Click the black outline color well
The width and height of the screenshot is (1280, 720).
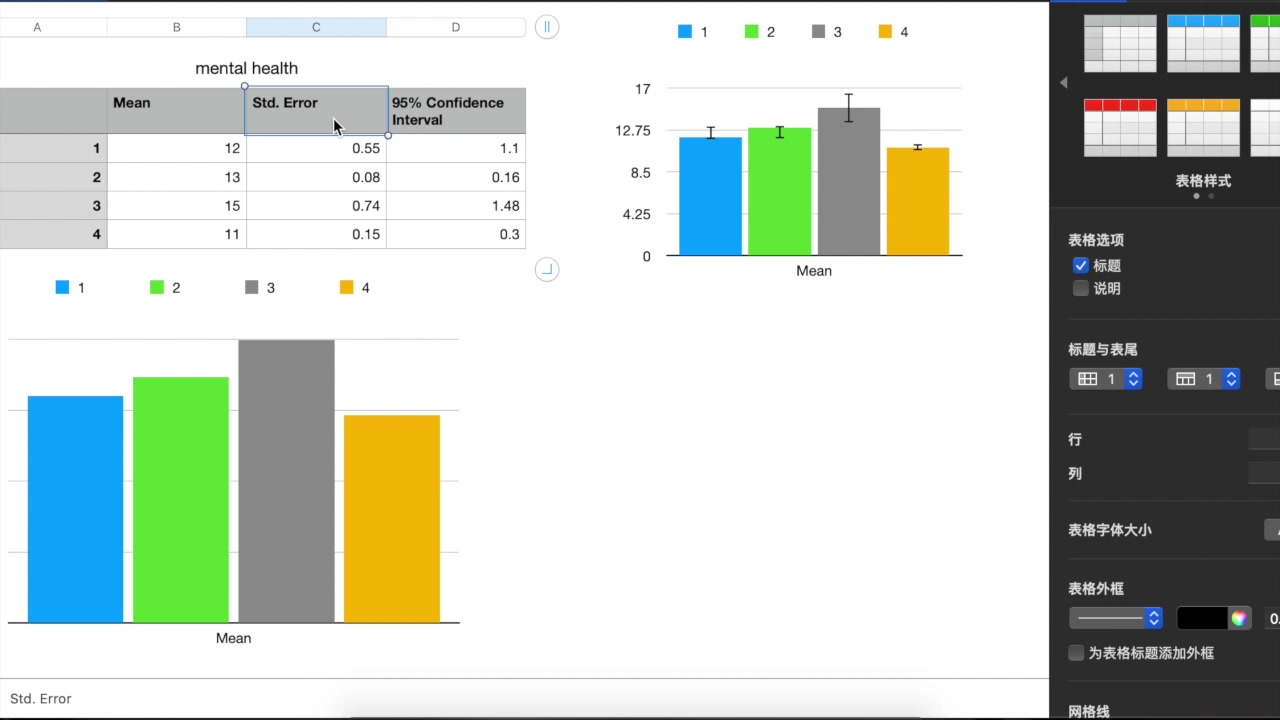pos(1202,618)
